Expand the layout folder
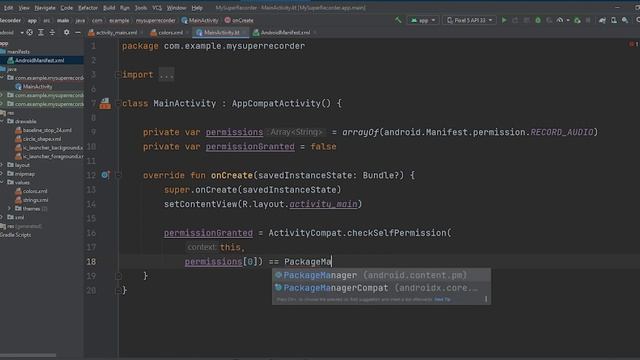640x360 pixels. coord(2,165)
